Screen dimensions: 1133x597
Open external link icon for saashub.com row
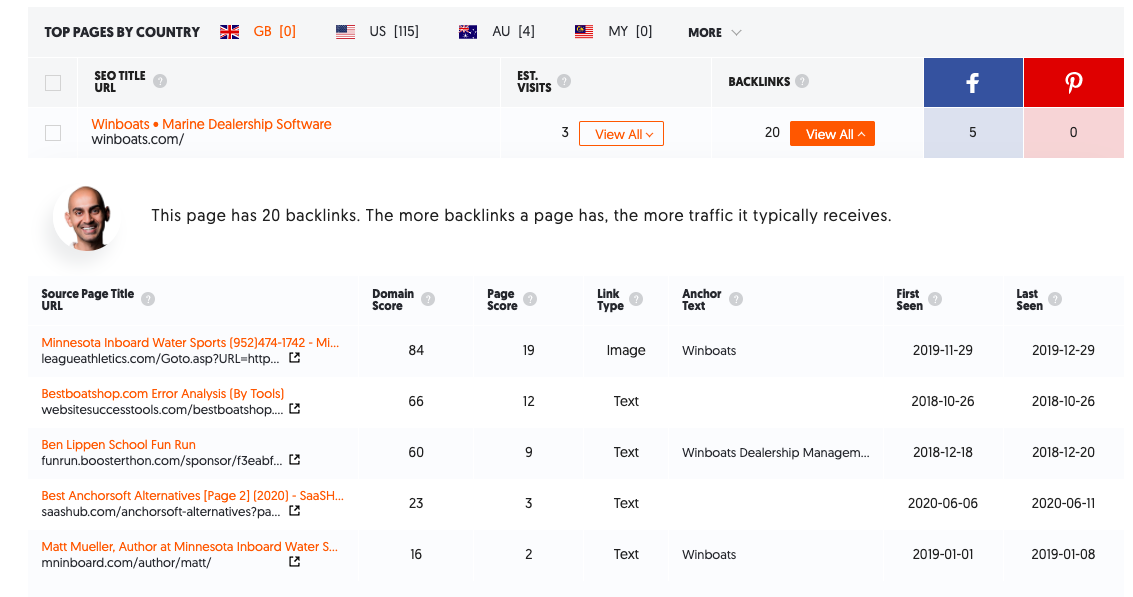(x=295, y=510)
